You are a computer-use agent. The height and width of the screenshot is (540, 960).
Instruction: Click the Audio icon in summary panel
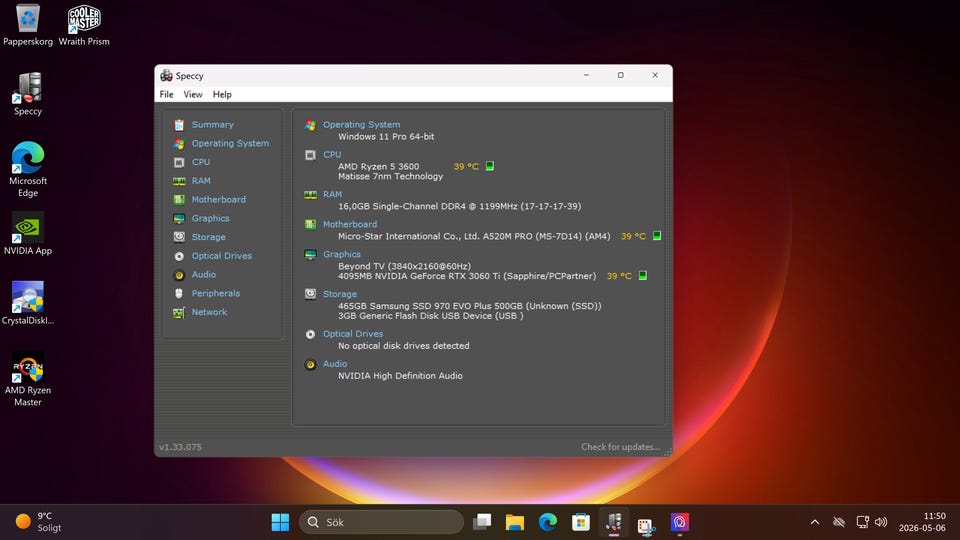click(310, 364)
